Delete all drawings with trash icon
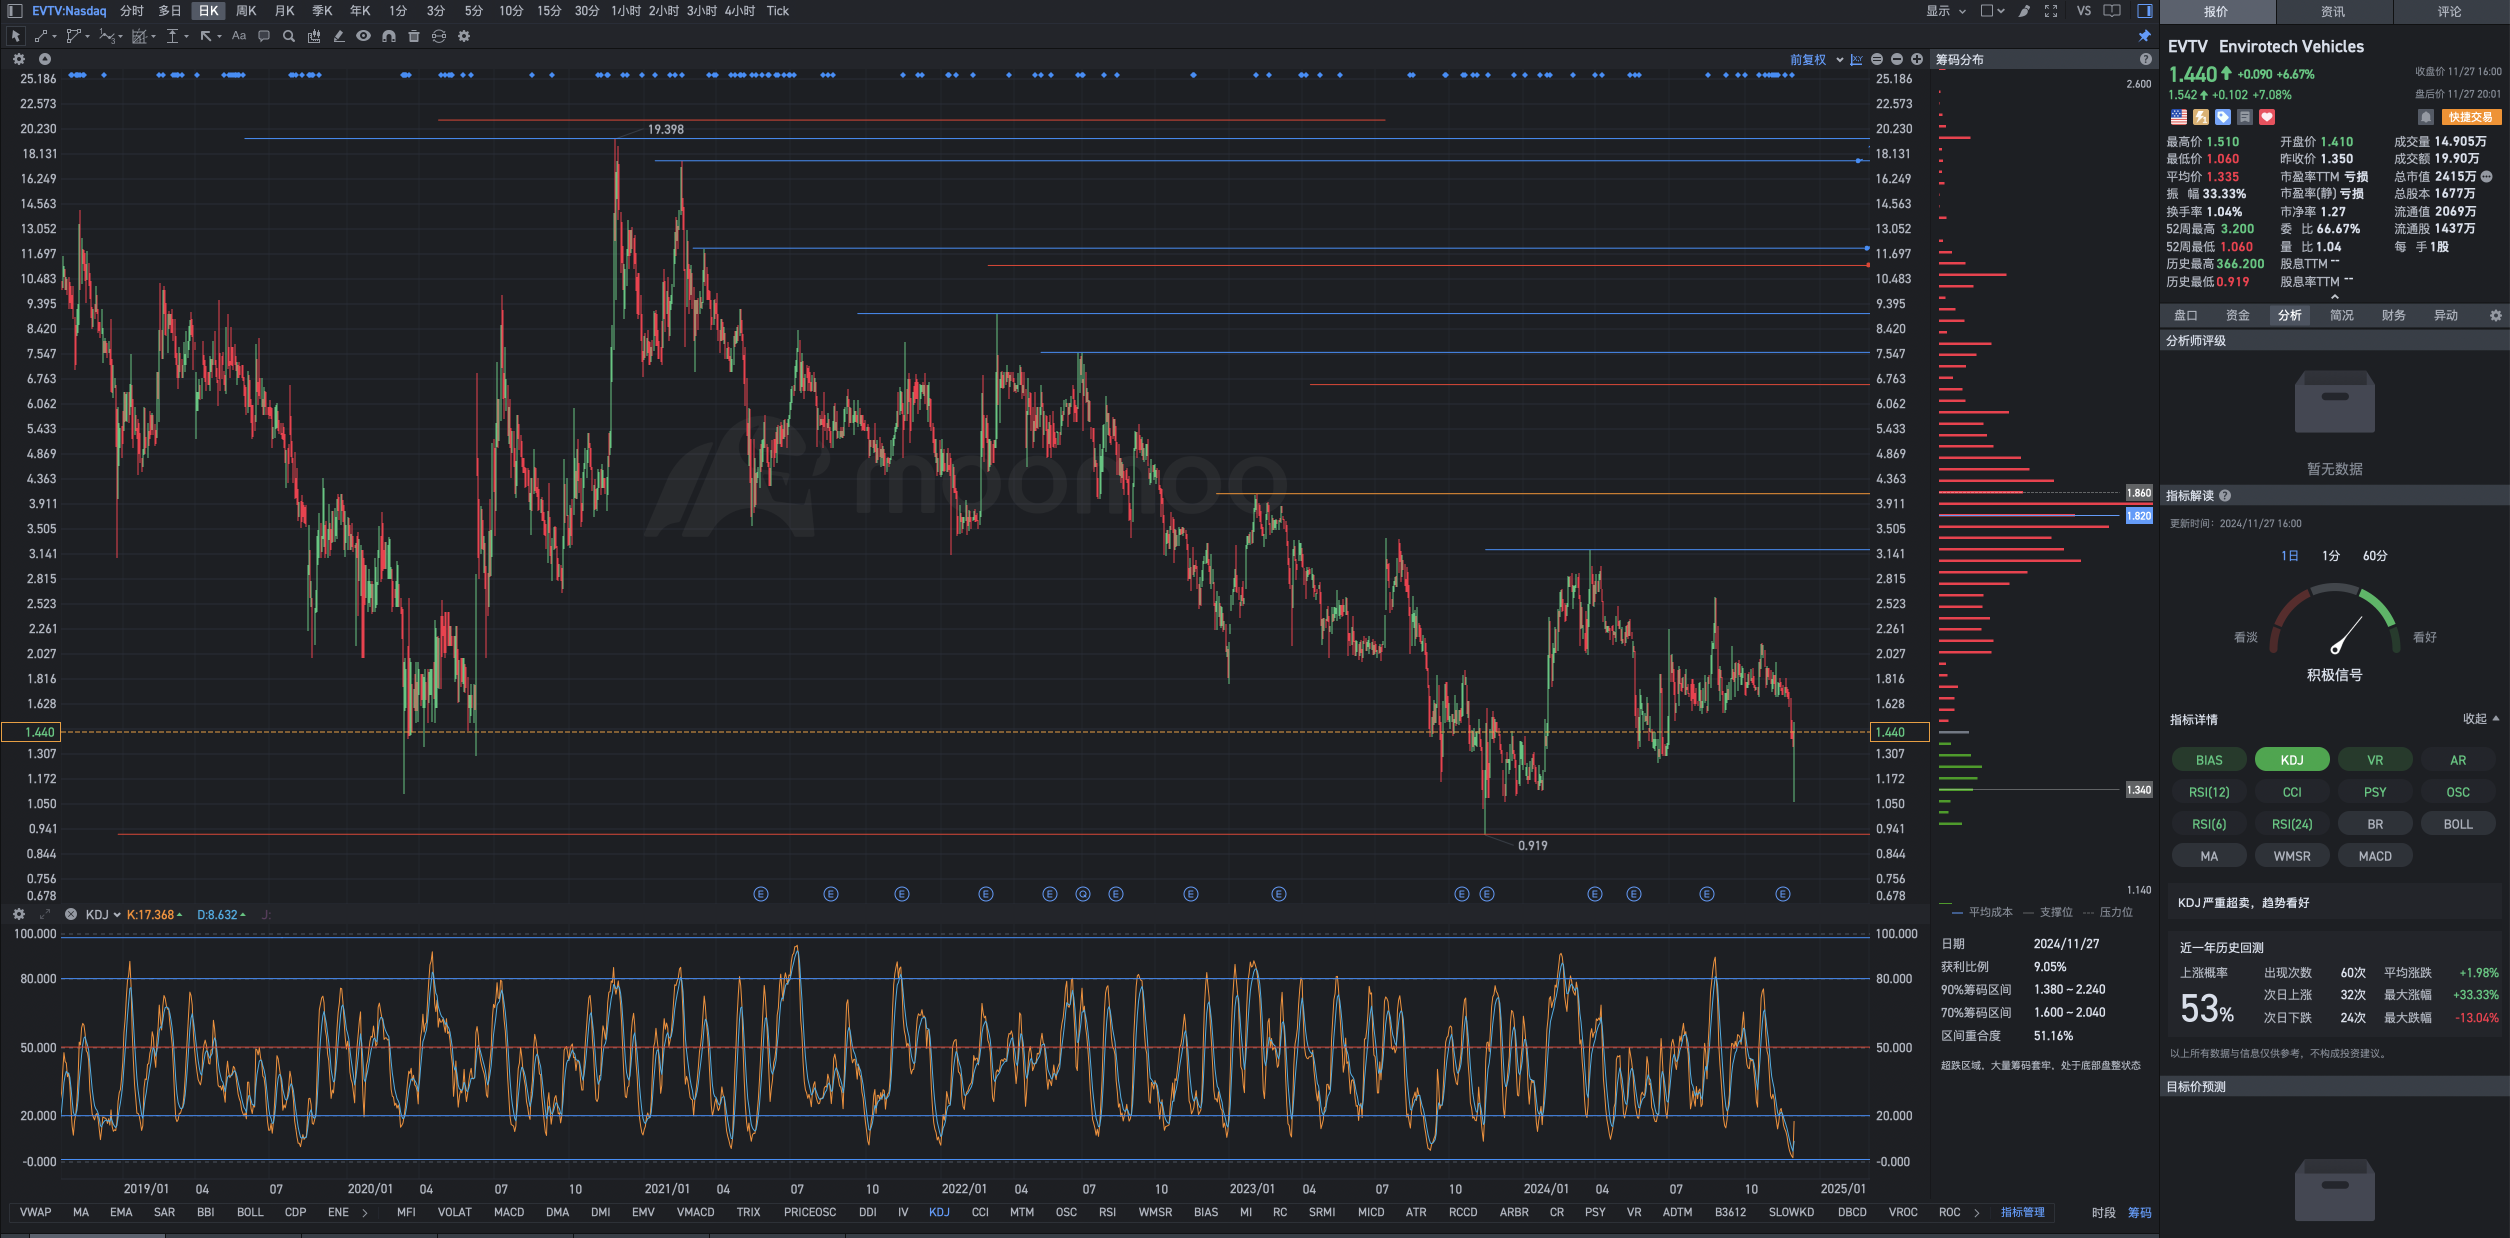Viewport: 2510px width, 1238px height. [414, 36]
